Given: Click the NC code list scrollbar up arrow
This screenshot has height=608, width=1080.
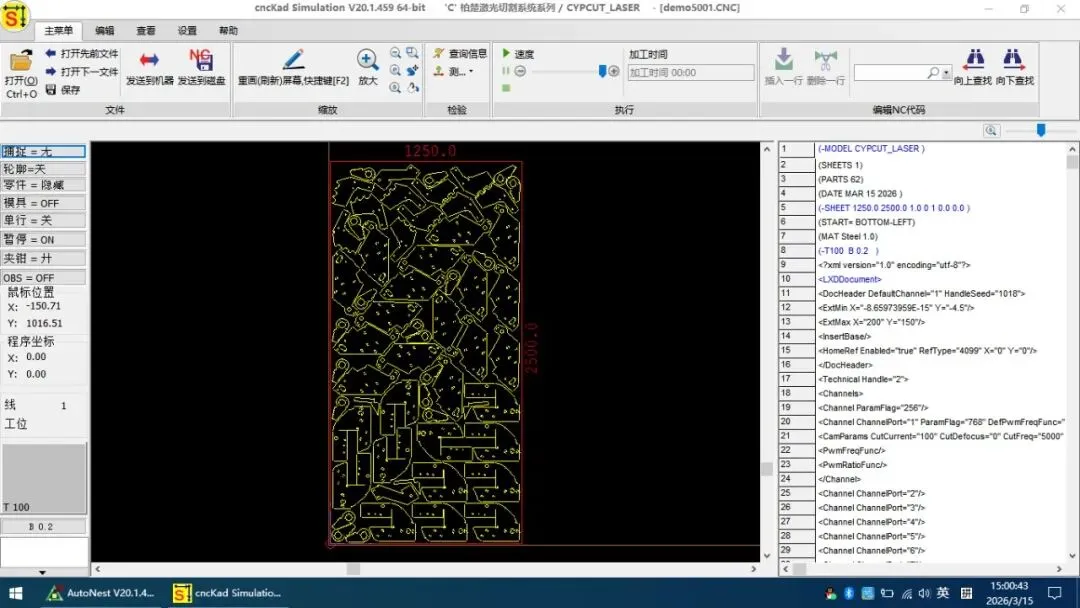Looking at the screenshot, I should pos(1072,149).
